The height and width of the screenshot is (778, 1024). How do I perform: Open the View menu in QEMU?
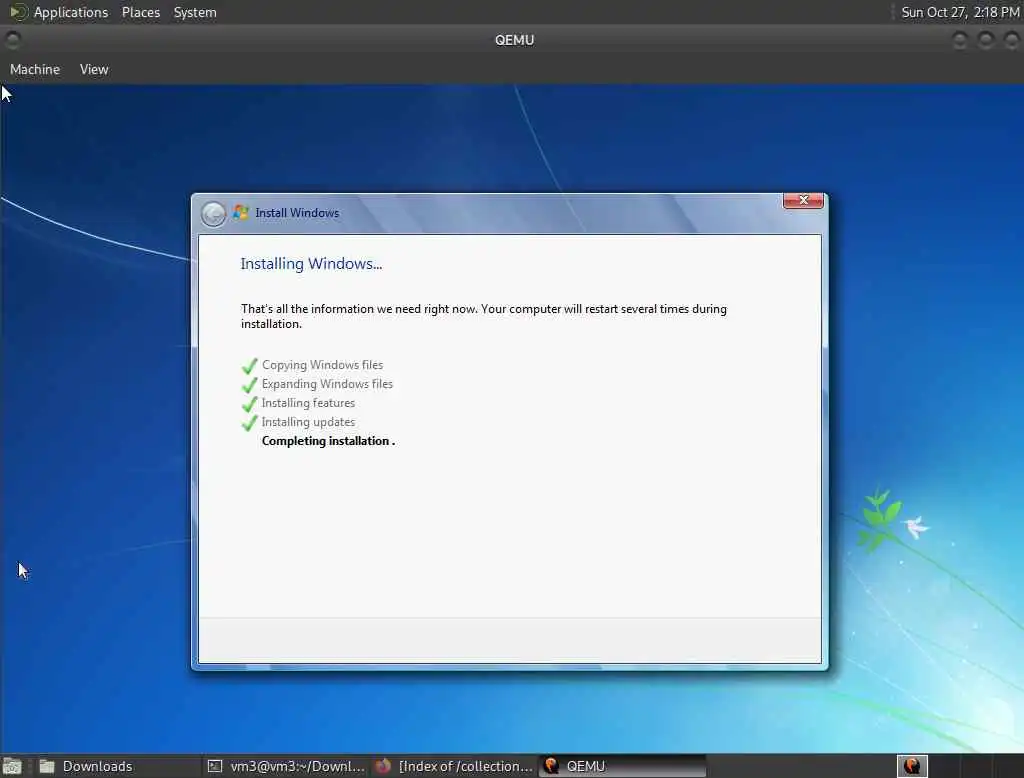point(94,69)
